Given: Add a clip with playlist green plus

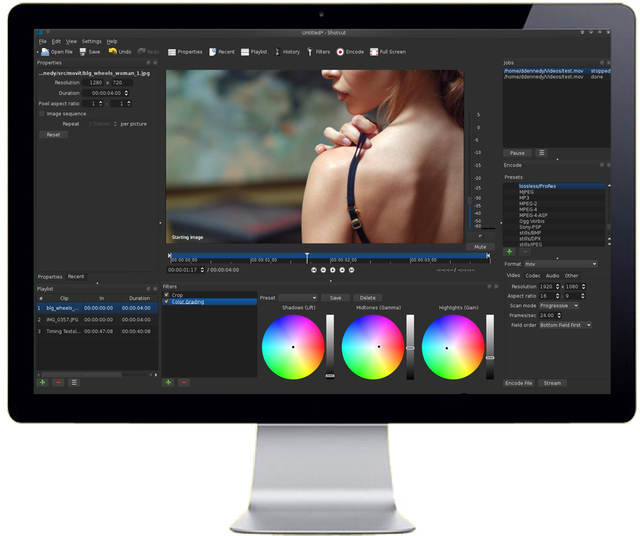Looking at the screenshot, I should tap(42, 383).
